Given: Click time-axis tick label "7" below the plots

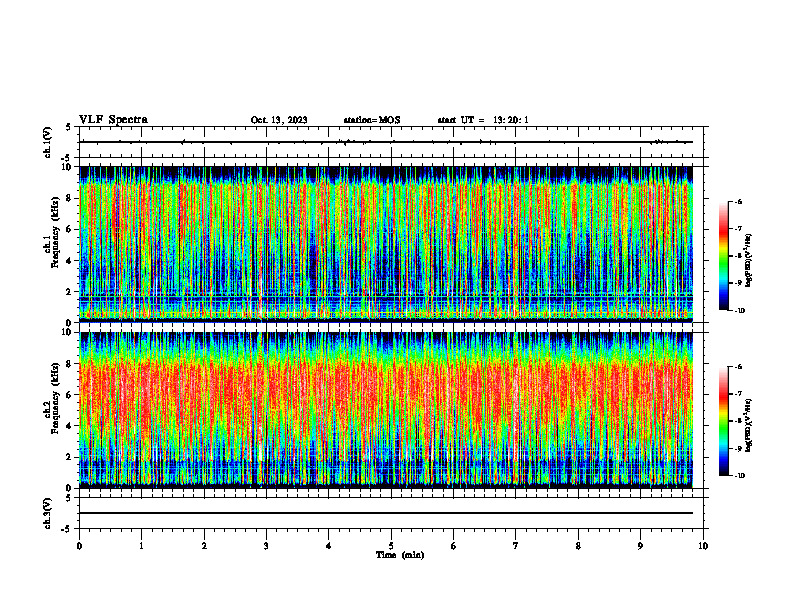Looking at the screenshot, I should pyautogui.click(x=516, y=546).
